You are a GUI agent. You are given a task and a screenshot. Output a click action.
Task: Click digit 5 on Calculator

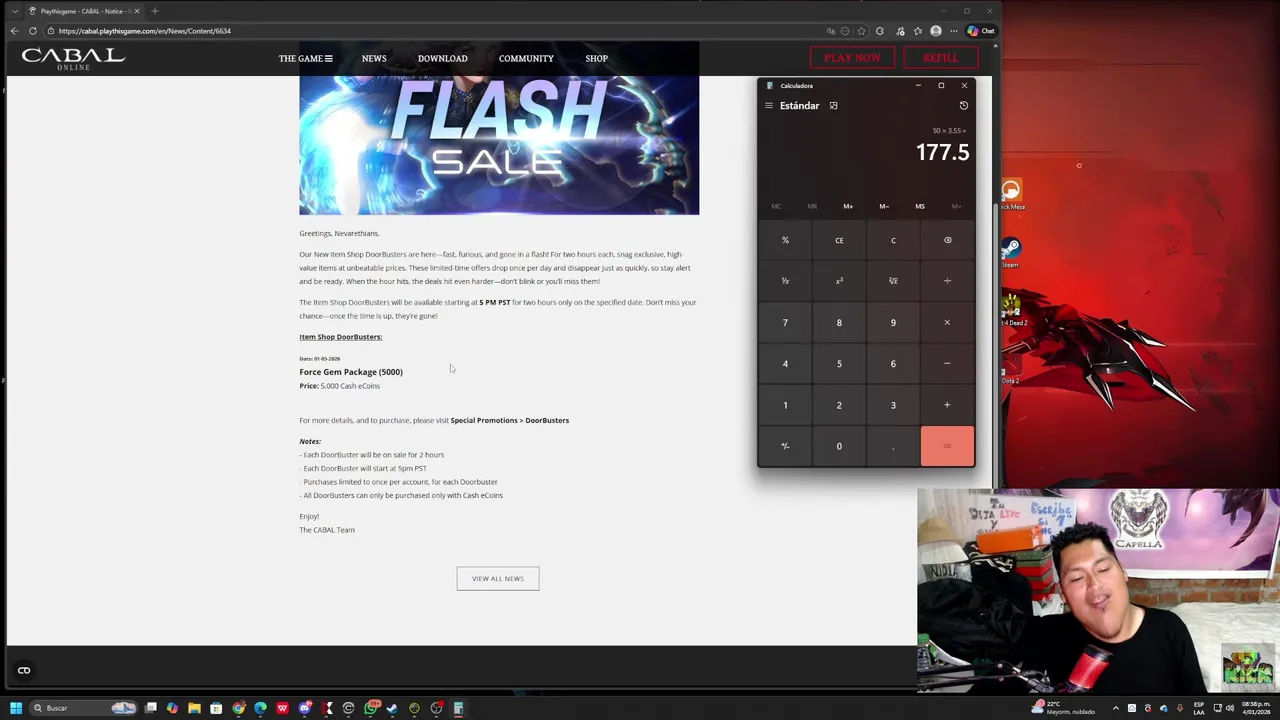pos(839,363)
